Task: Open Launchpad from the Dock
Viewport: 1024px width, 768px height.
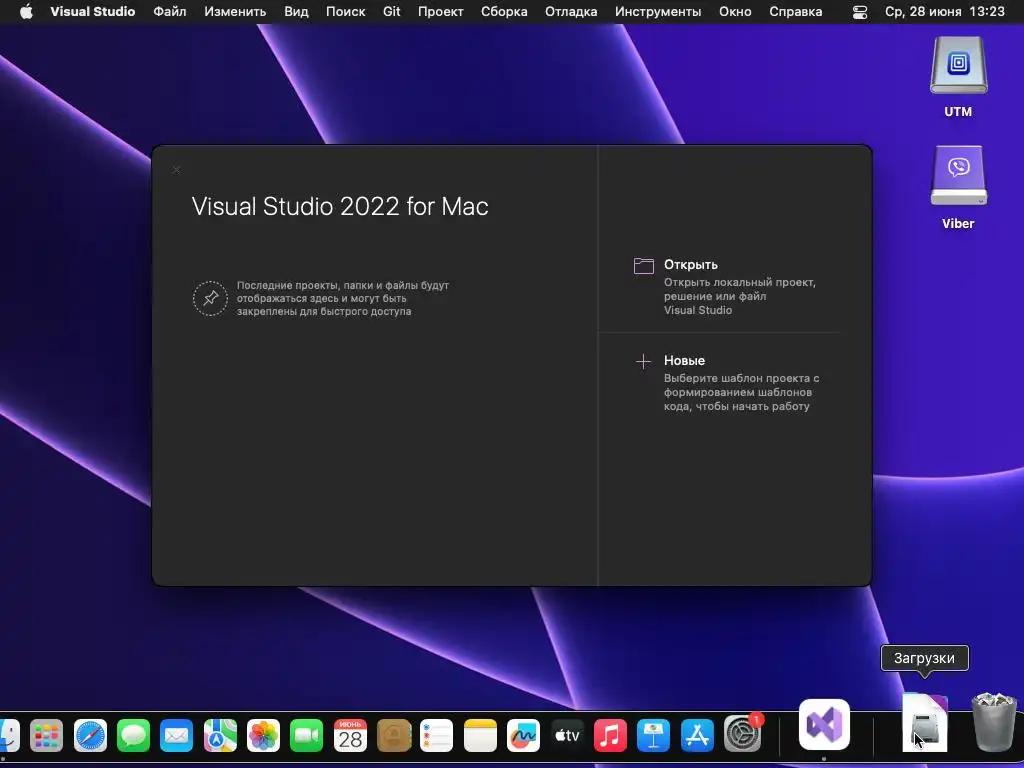Action: (46, 736)
